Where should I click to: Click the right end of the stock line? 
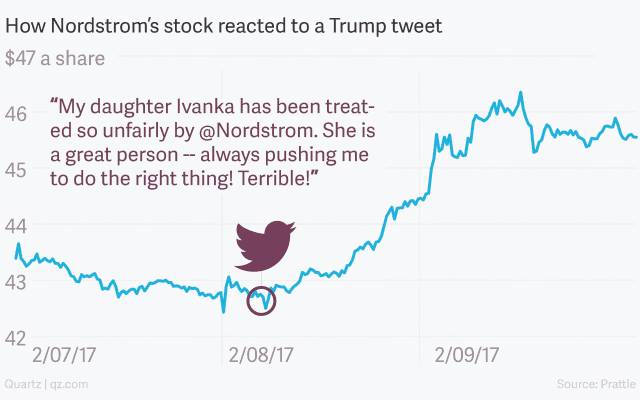tap(636, 137)
